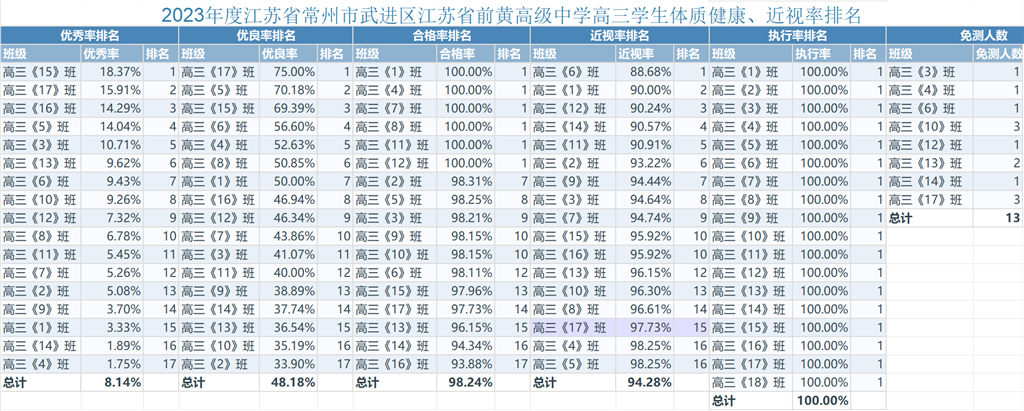Select the 70.18% cell
Image resolution: width=1024 pixels, height=411 pixels.
(x=288, y=91)
